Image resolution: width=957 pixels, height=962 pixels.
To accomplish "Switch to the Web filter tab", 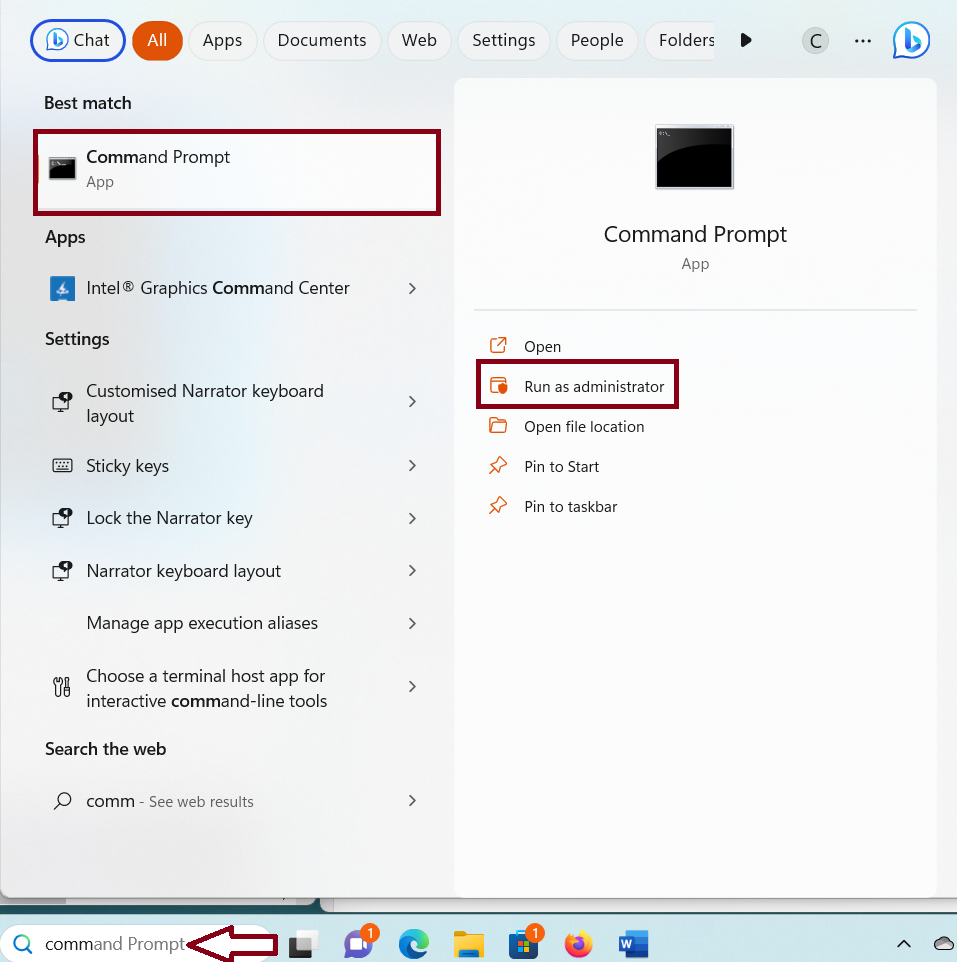I will 419,40.
